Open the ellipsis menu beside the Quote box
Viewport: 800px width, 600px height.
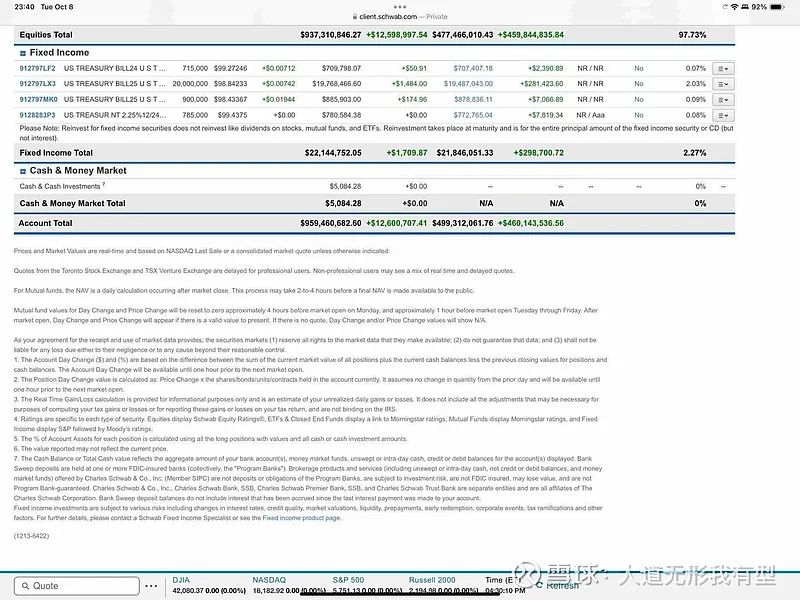[151, 586]
